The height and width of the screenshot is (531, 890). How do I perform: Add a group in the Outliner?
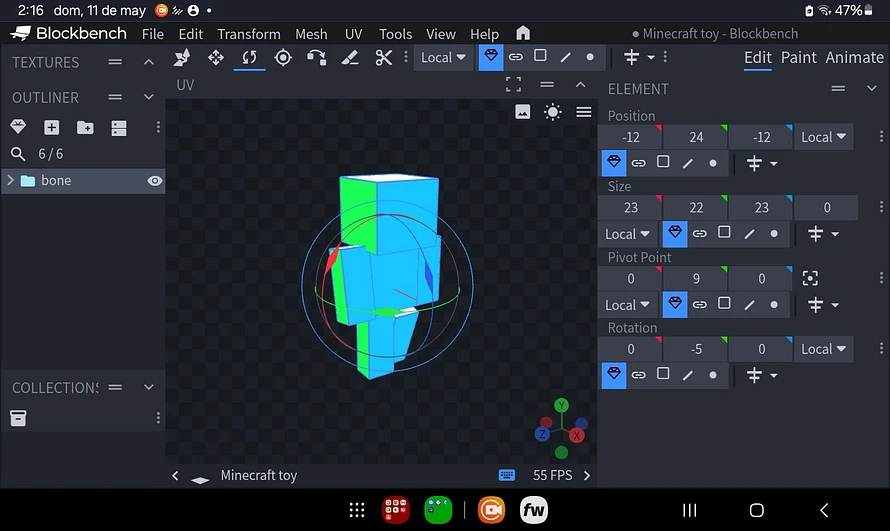[x=85, y=127]
